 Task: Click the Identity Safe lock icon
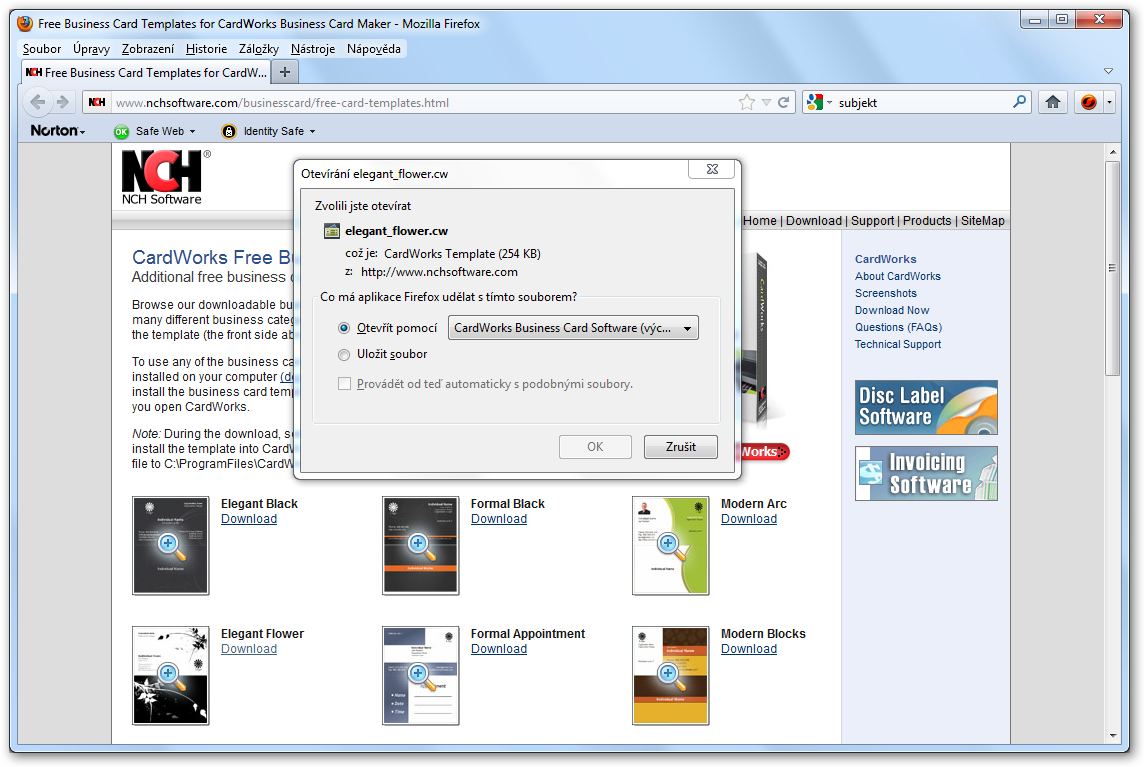229,131
